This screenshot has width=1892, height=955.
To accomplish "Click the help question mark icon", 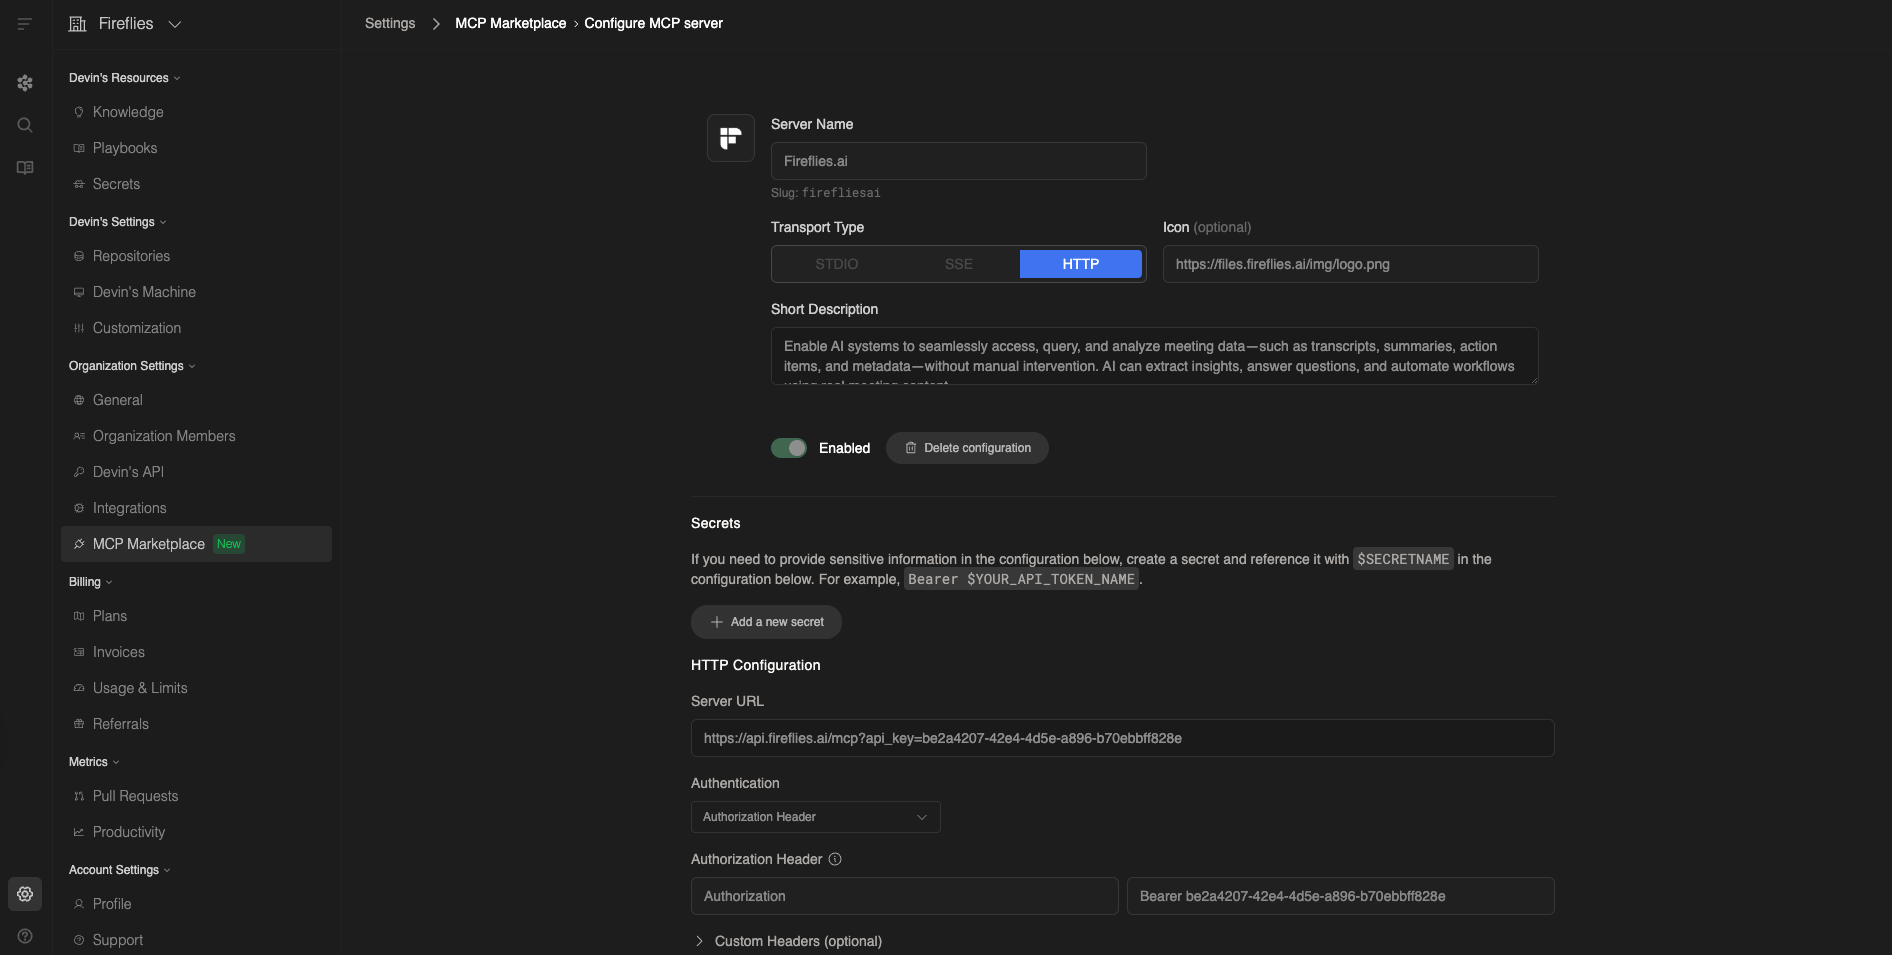I will 25,936.
